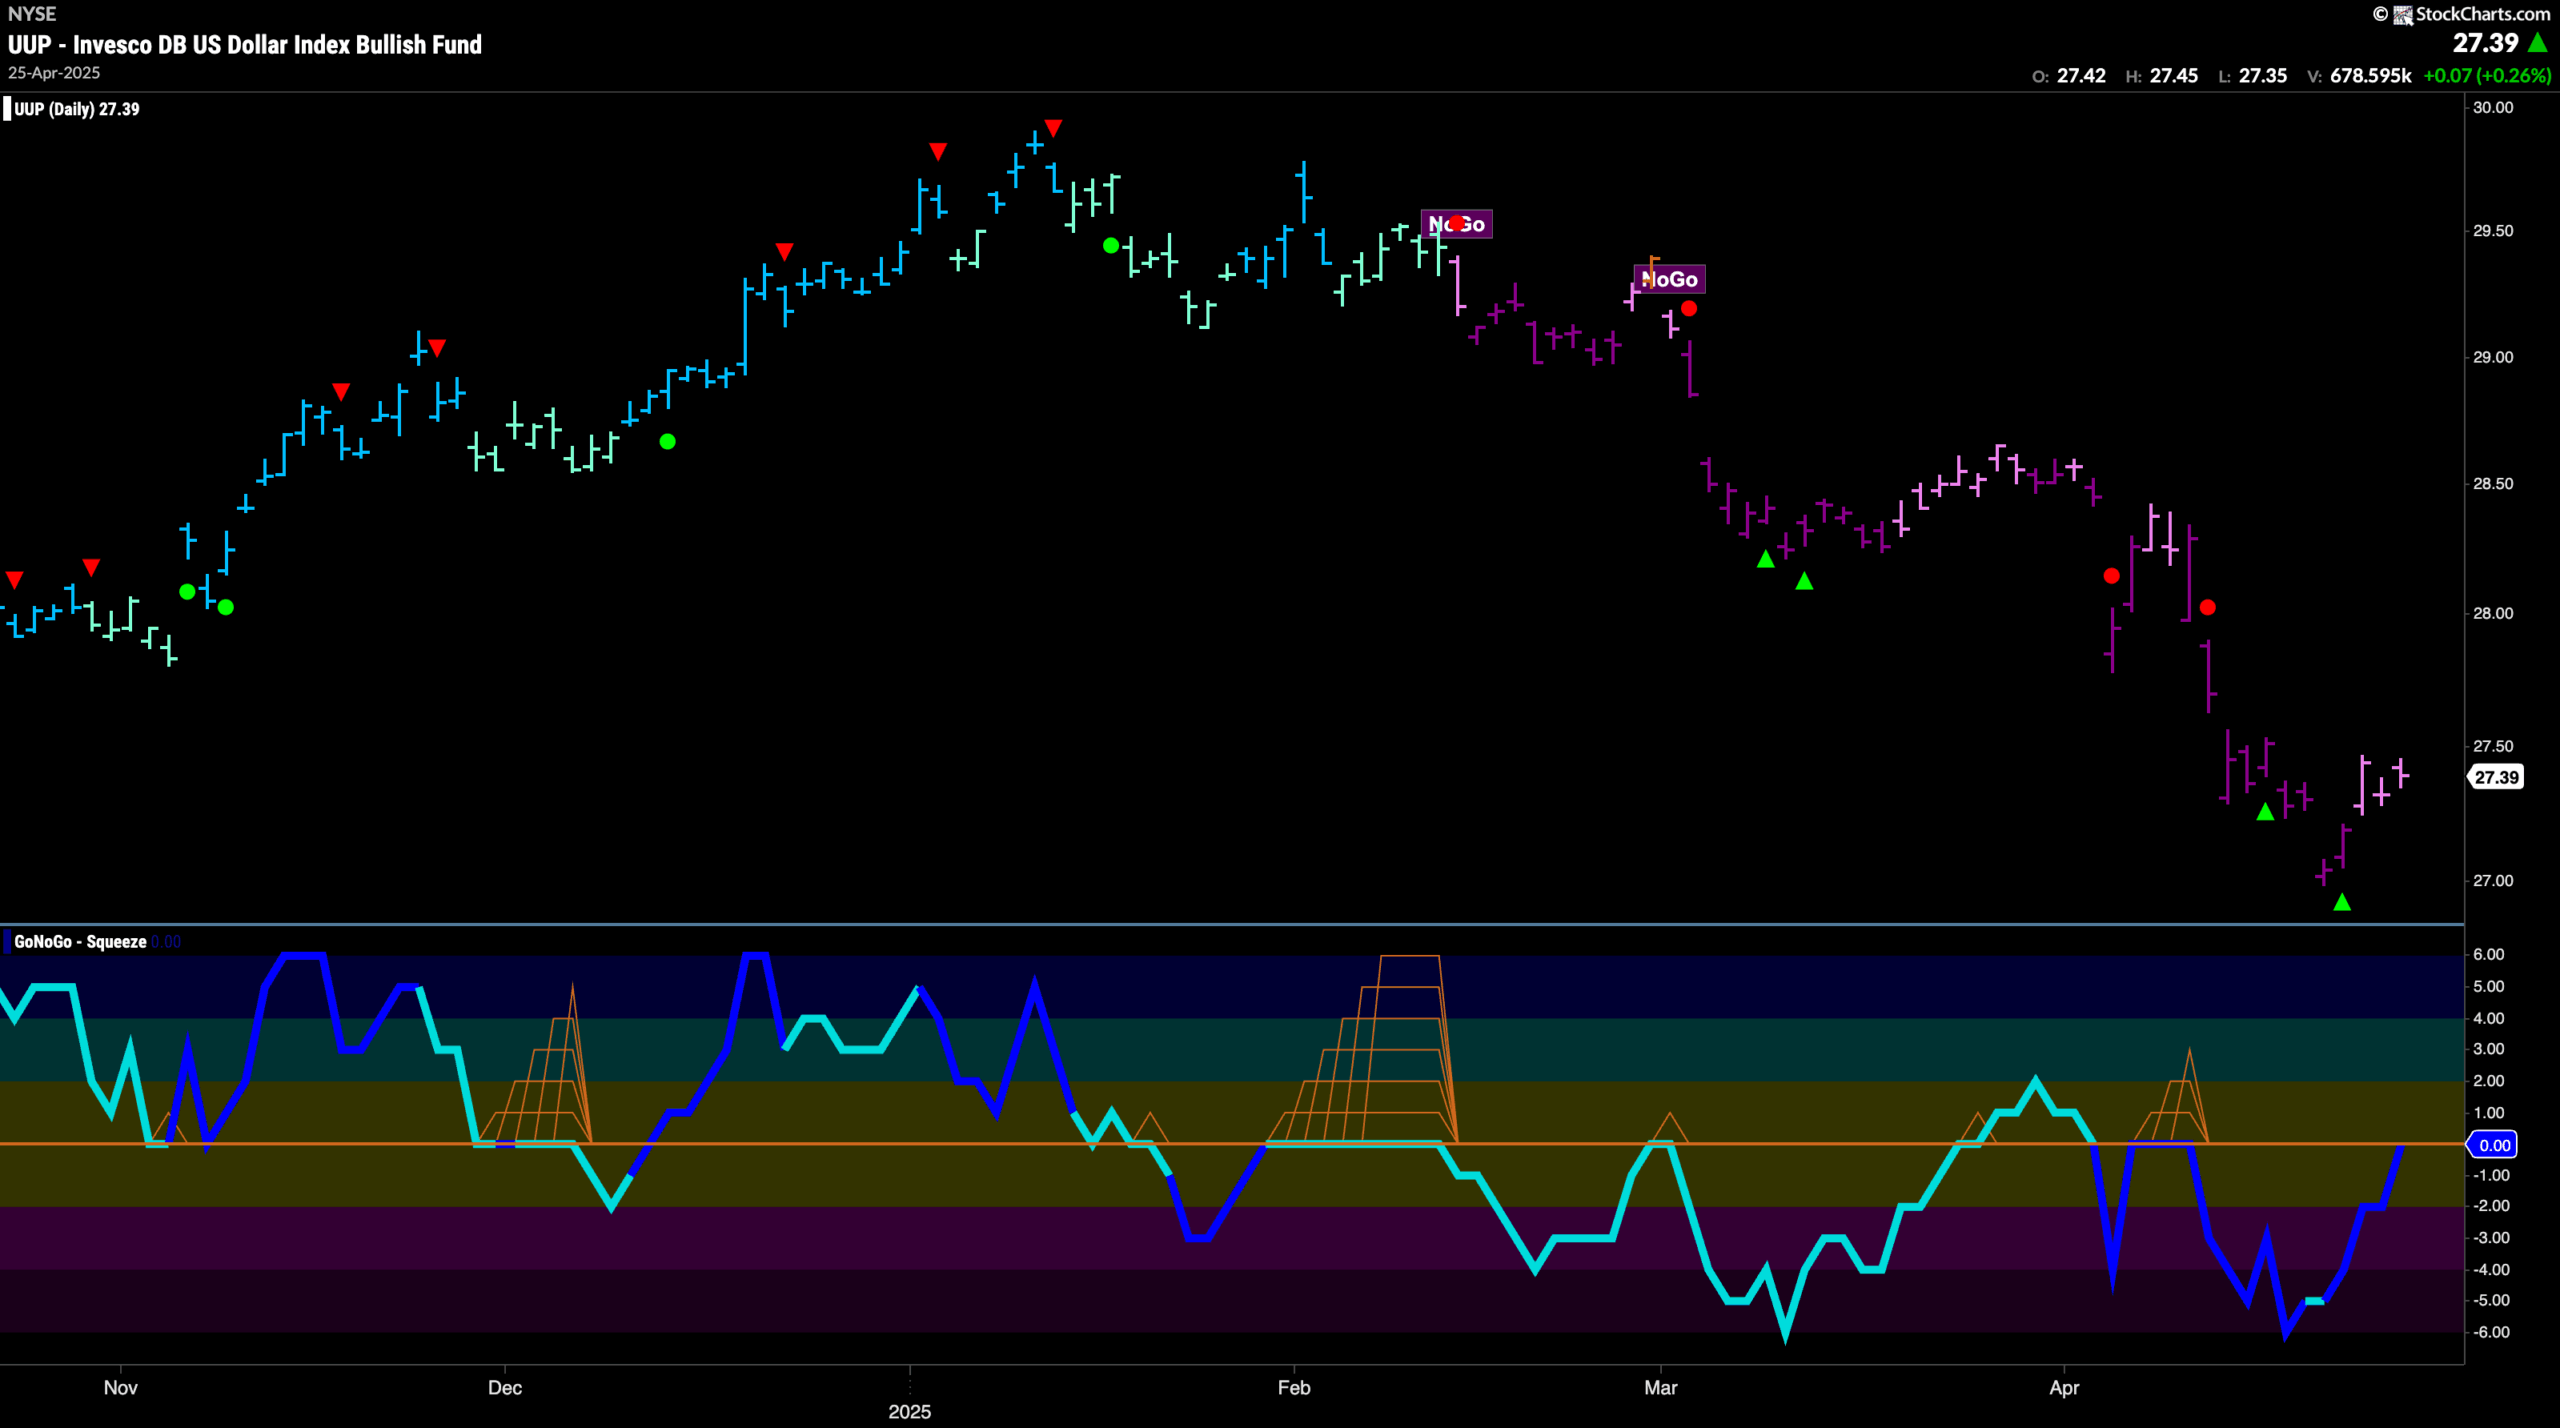Click the GoNoGo - Squeeze panel label
2560x1428 pixels.
click(80, 941)
